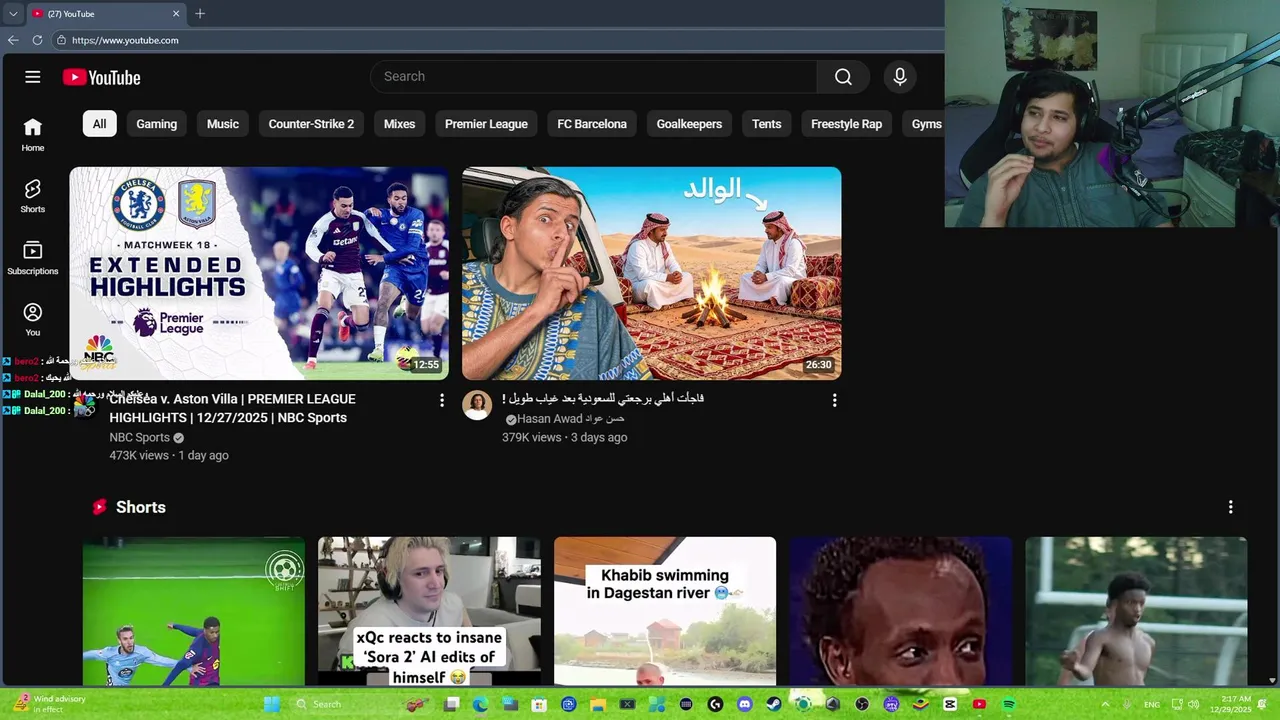Image resolution: width=1280 pixels, height=720 pixels.
Task: Click the browser back arrow
Action: point(13,40)
